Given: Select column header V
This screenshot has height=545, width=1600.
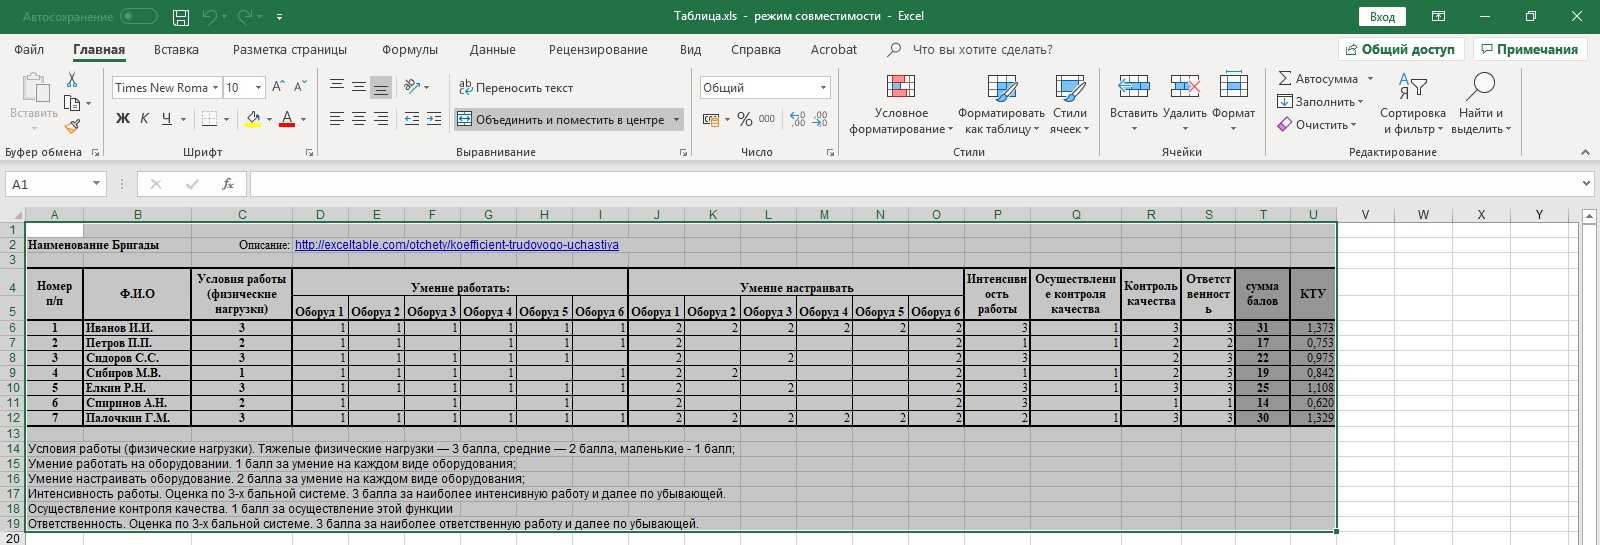Looking at the screenshot, I should tap(1365, 215).
